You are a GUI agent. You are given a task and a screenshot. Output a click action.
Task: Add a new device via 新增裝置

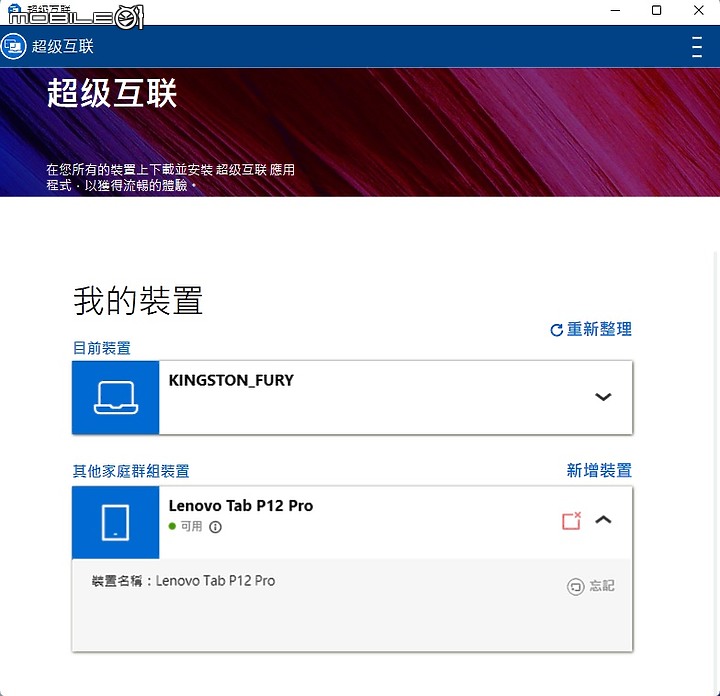[599, 471]
